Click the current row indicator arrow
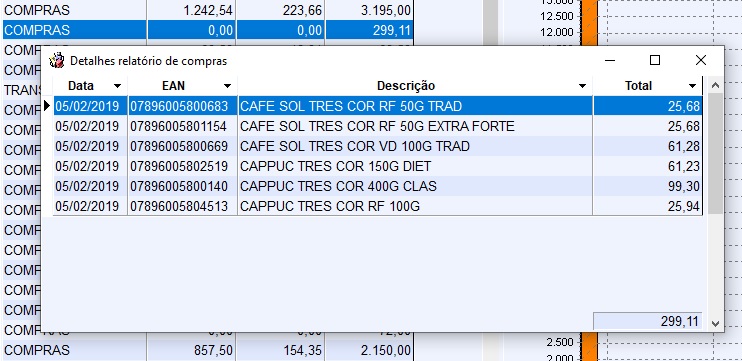 pos(47,106)
